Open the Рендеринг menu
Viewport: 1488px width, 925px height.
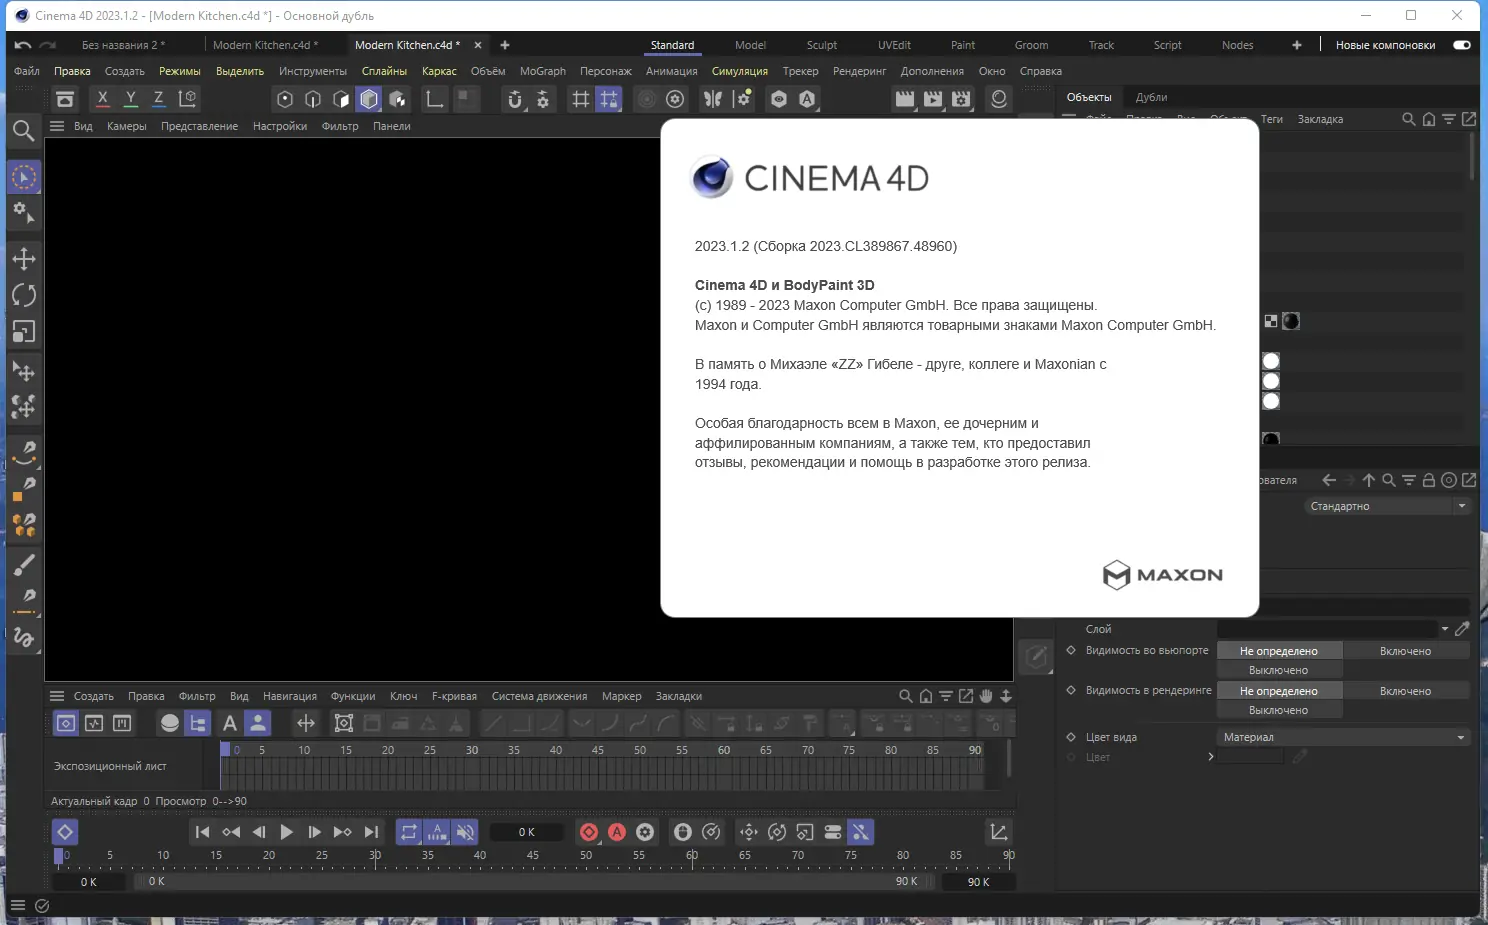pyautogui.click(x=860, y=71)
